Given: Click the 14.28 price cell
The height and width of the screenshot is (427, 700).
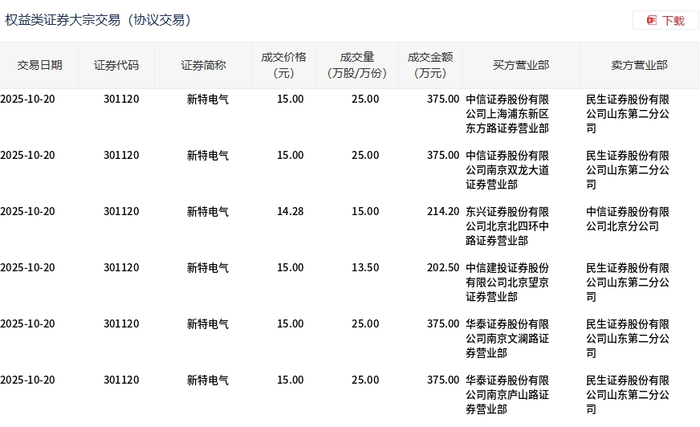Looking at the screenshot, I should (290, 211).
